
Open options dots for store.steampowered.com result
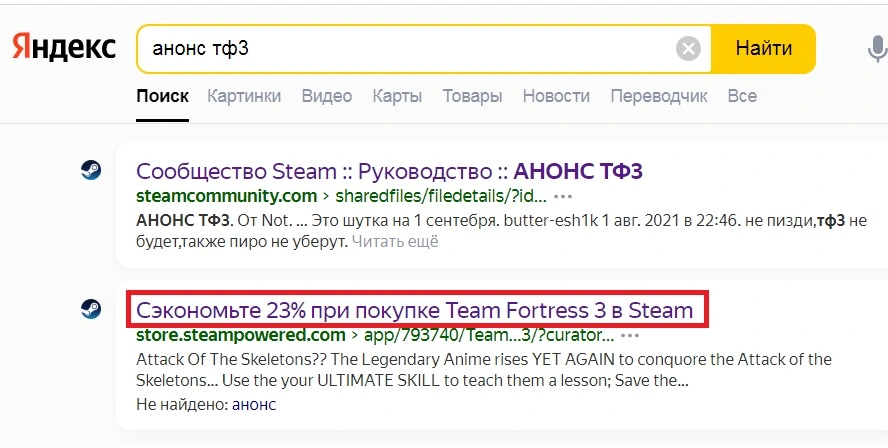tap(630, 336)
